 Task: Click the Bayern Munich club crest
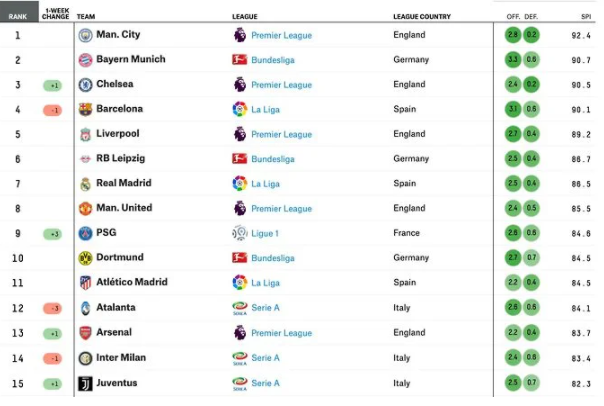85,60
